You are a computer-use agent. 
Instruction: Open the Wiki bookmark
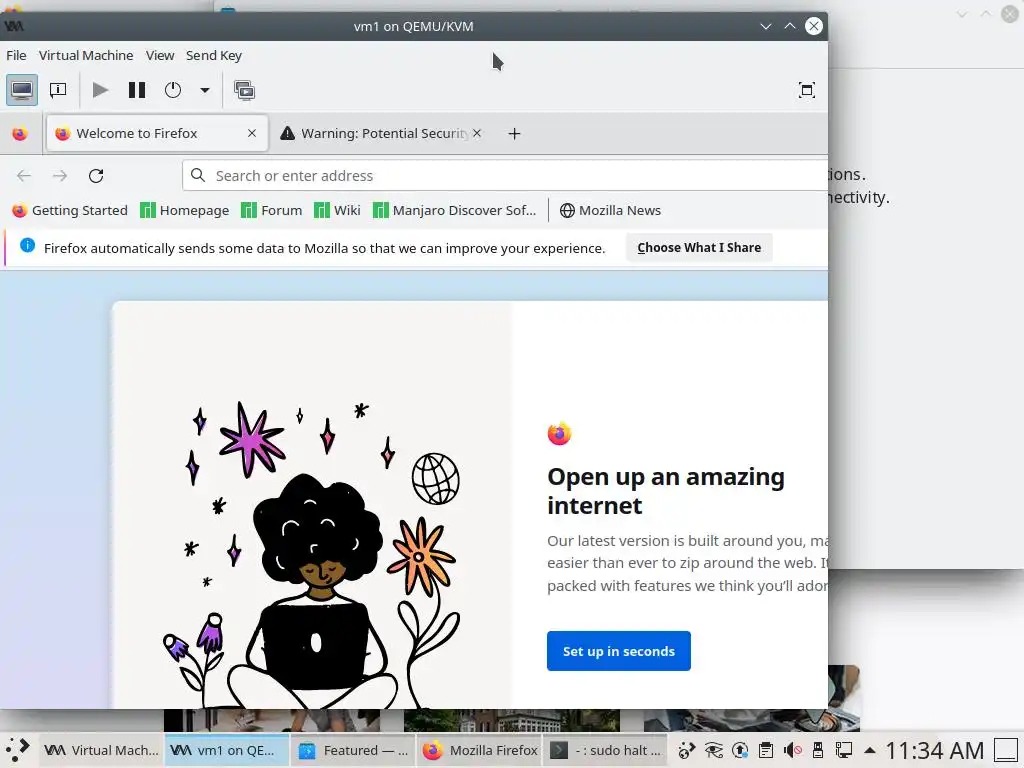pyautogui.click(x=337, y=210)
